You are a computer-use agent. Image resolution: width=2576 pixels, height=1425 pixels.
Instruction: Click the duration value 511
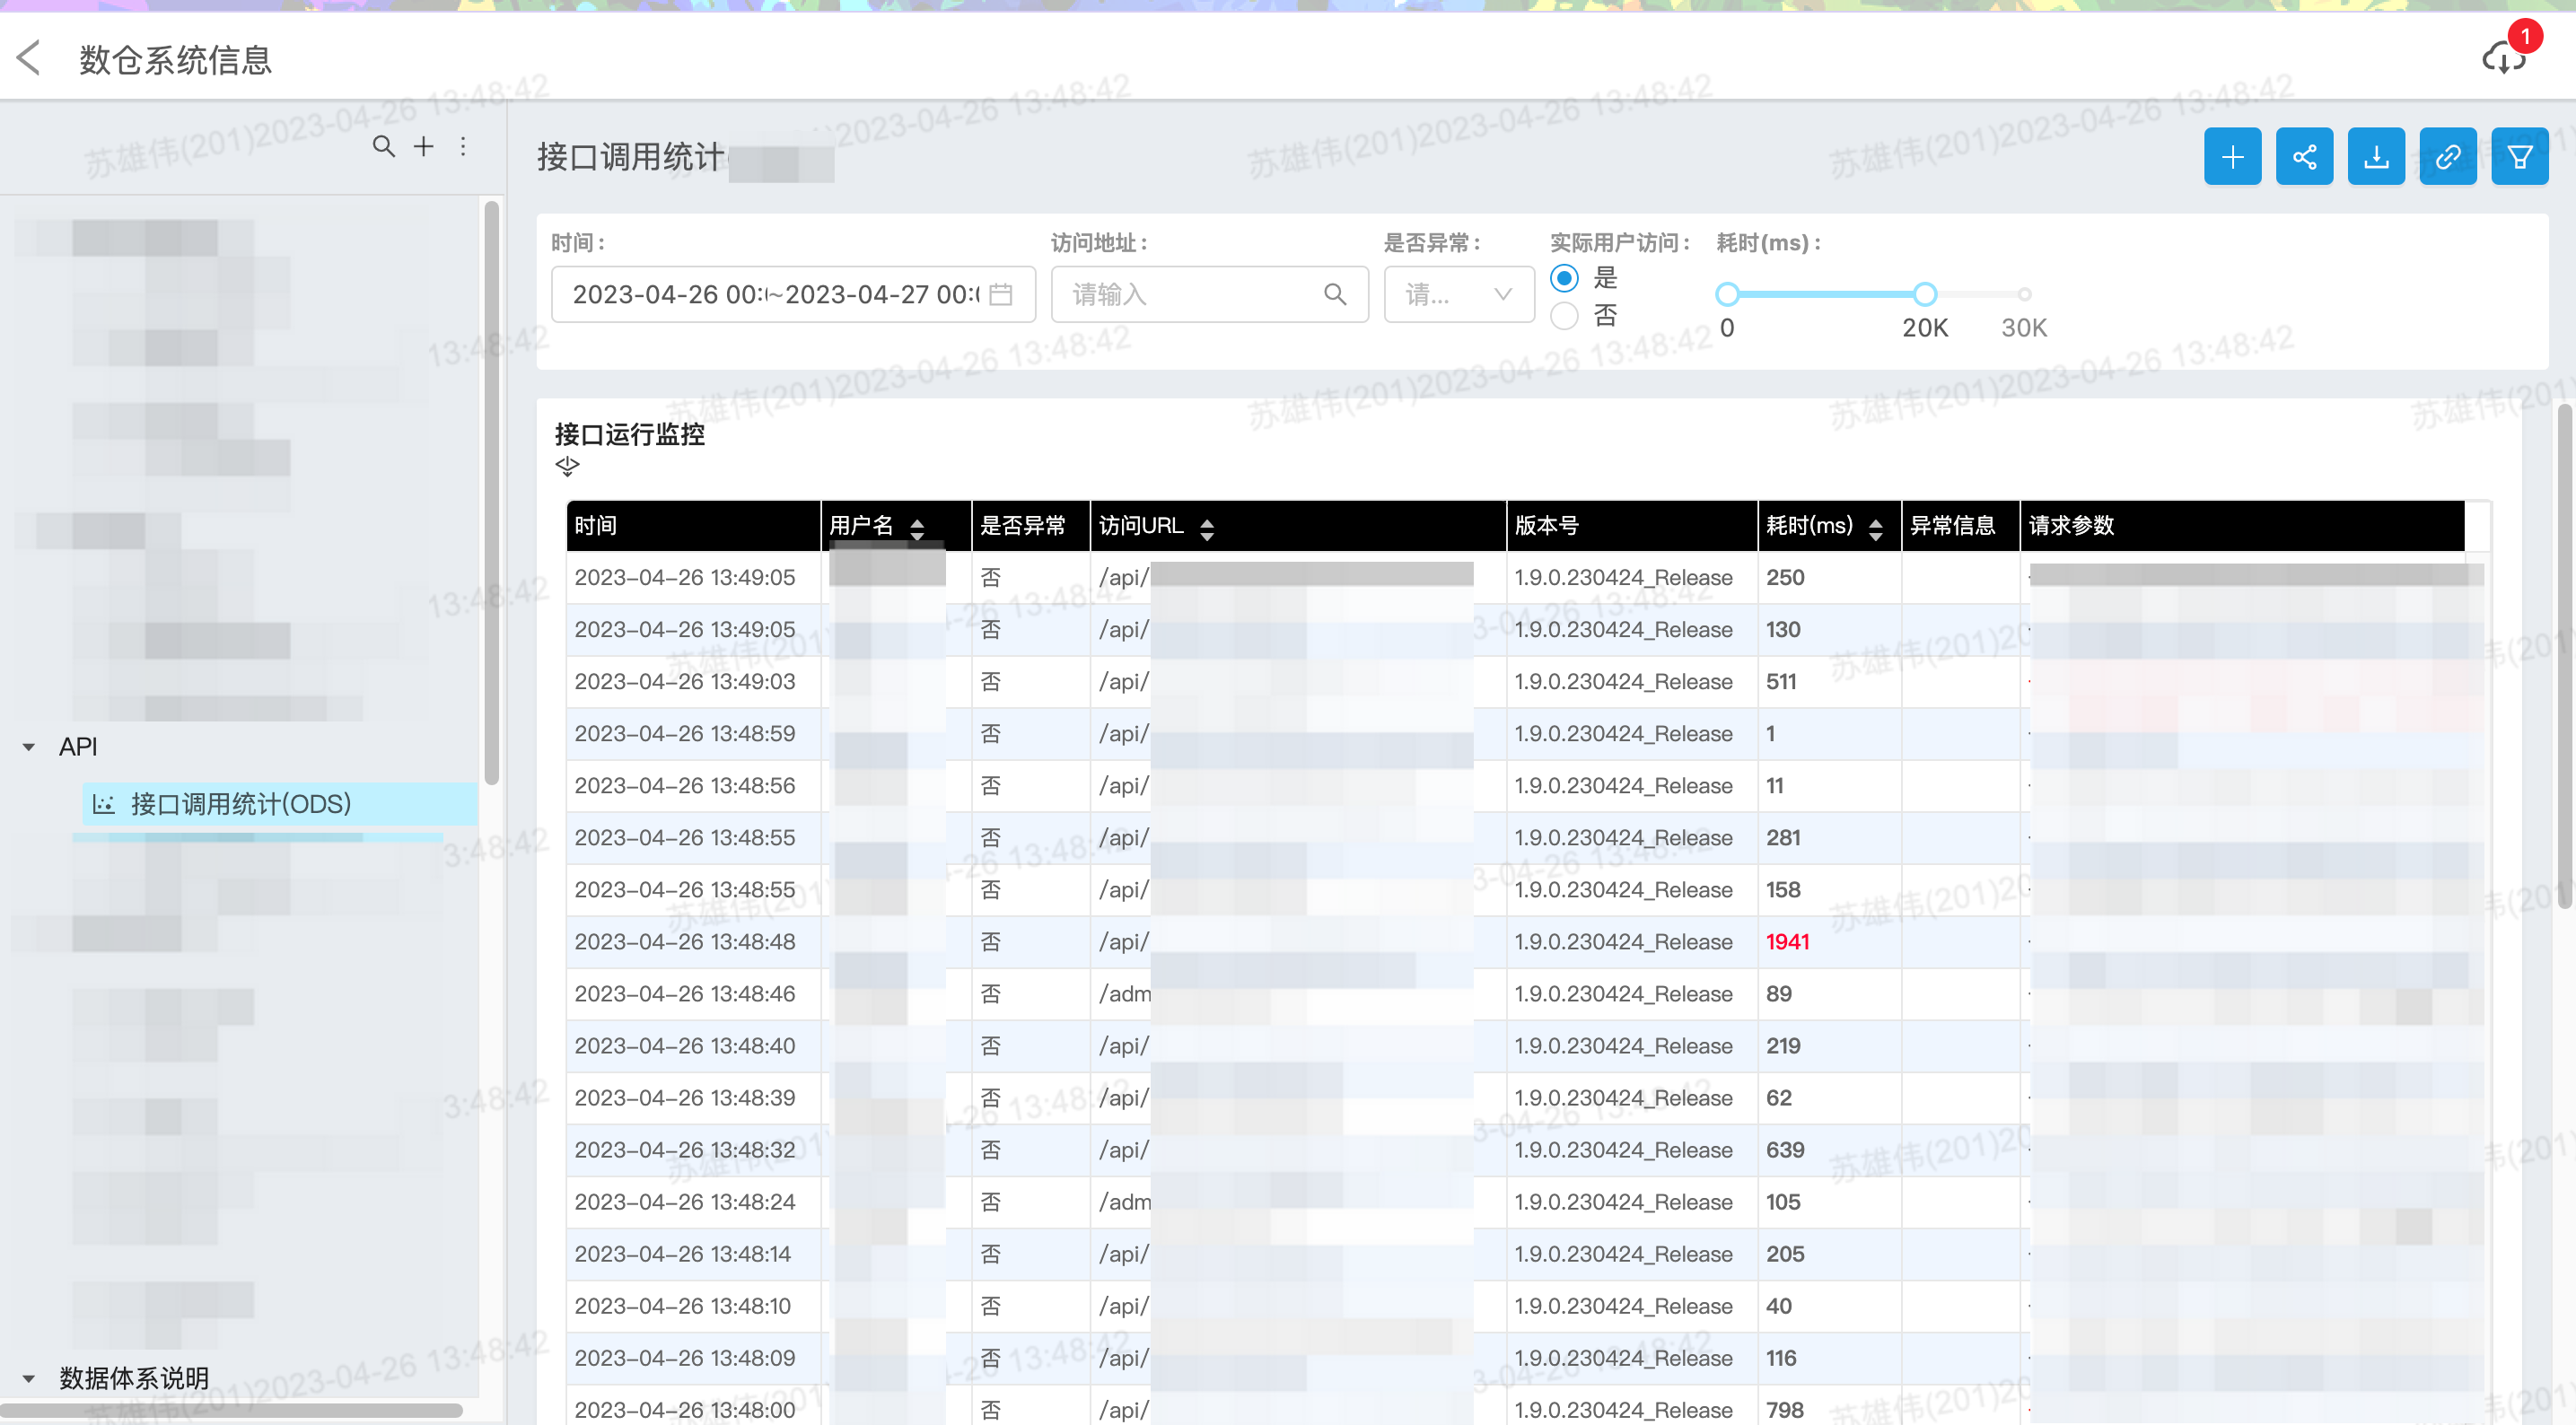[1781, 682]
